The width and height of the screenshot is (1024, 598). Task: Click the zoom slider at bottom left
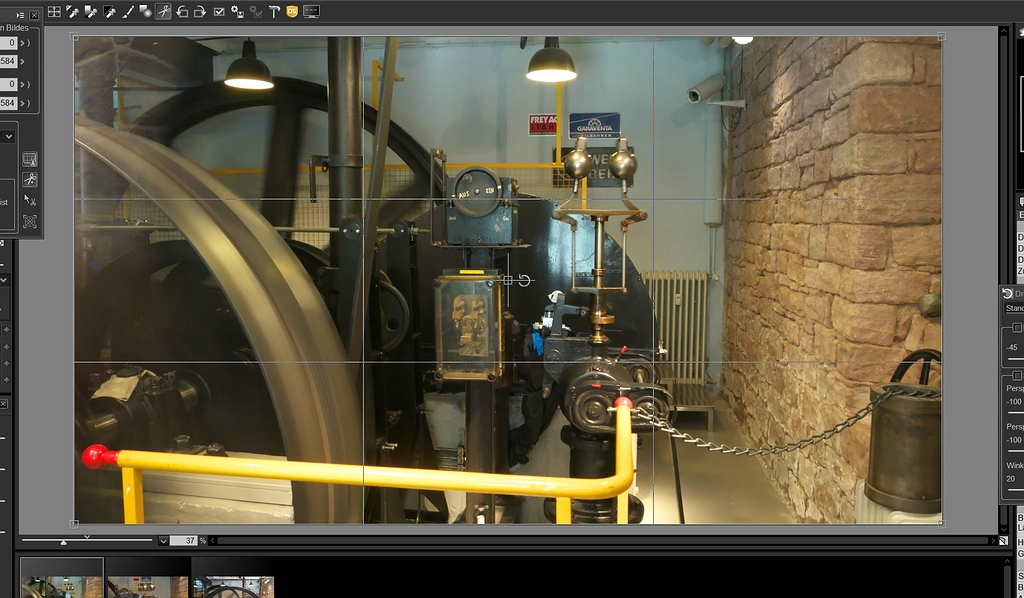[x=64, y=541]
